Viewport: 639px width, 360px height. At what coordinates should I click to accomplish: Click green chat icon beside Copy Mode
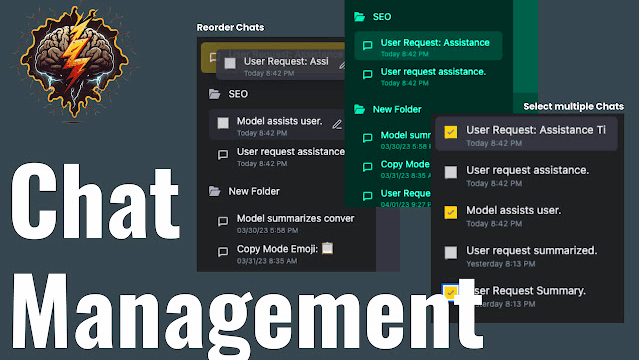pyautogui.click(x=367, y=167)
